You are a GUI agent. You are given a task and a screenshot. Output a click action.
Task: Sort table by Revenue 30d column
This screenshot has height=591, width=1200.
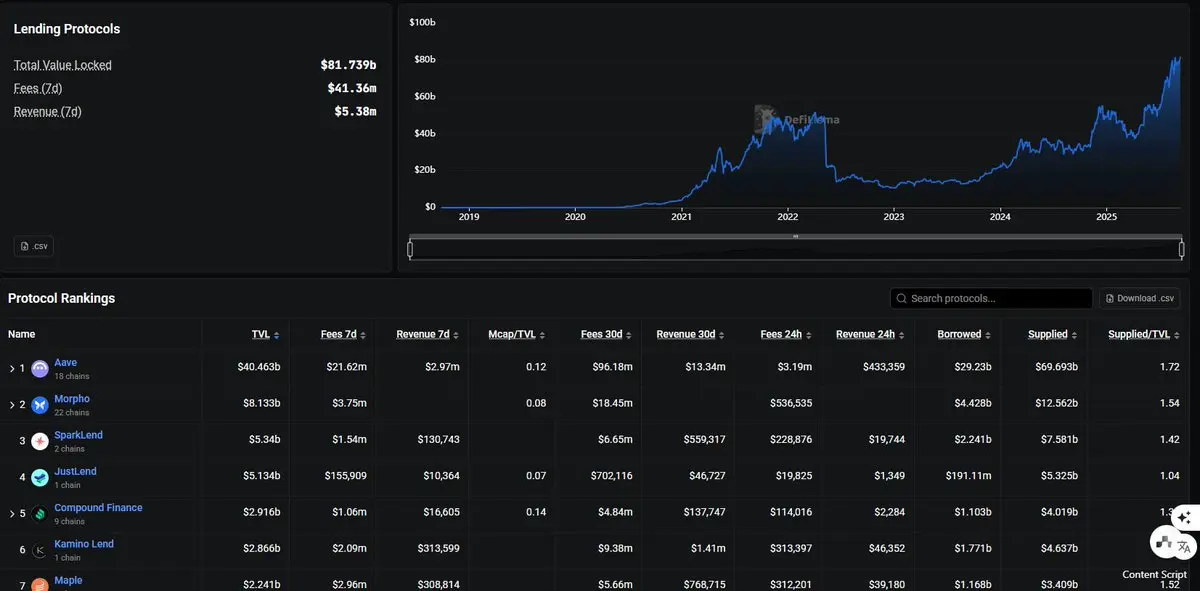pyautogui.click(x=691, y=334)
